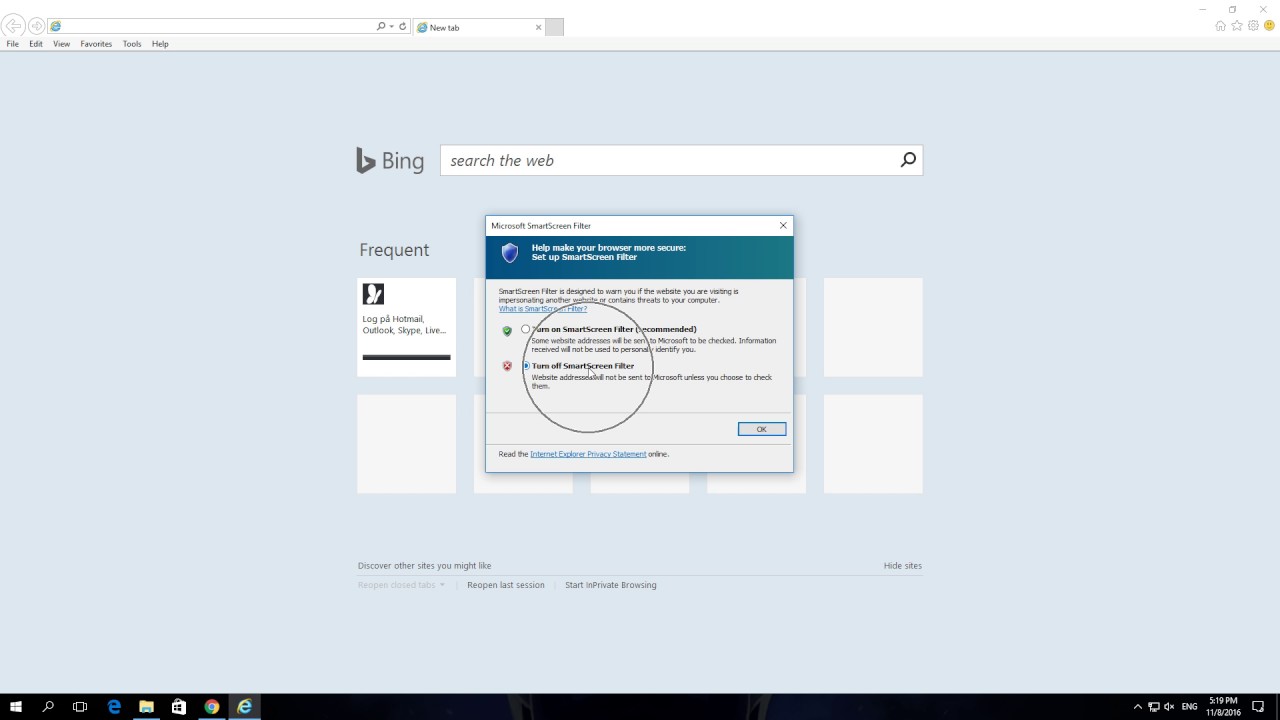Click the browser Back arrow button
The height and width of the screenshot is (720, 1280).
(13, 26)
